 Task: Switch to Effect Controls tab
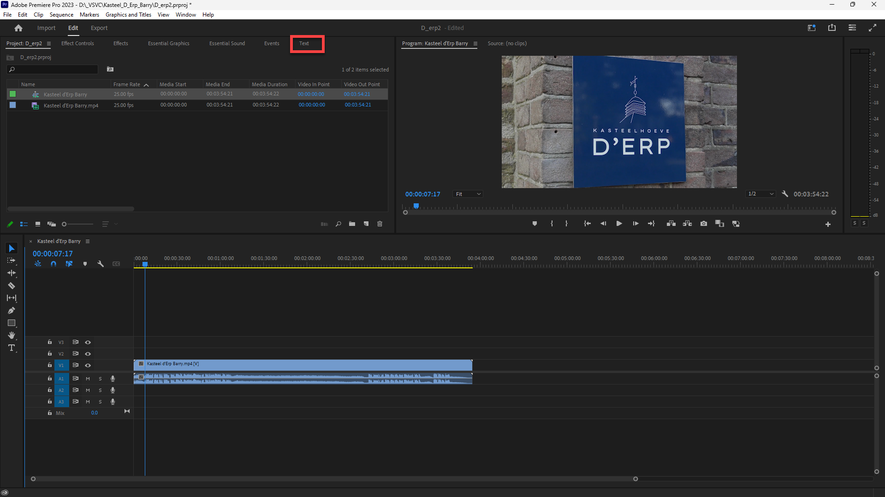[77, 43]
